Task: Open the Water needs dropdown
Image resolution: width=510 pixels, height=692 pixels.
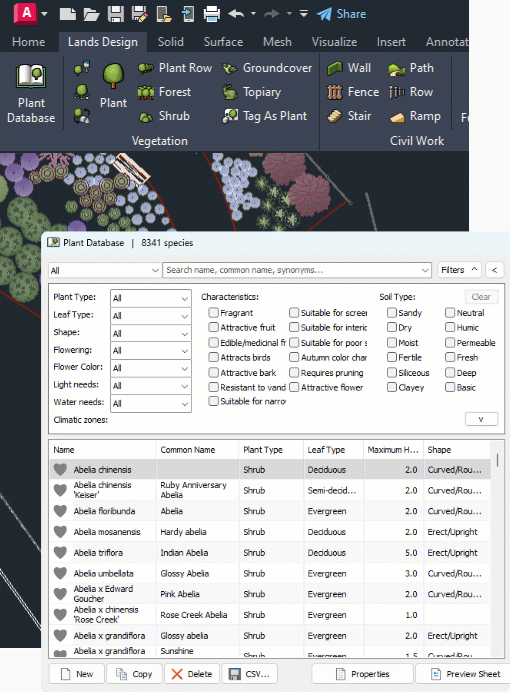Action: [151, 403]
